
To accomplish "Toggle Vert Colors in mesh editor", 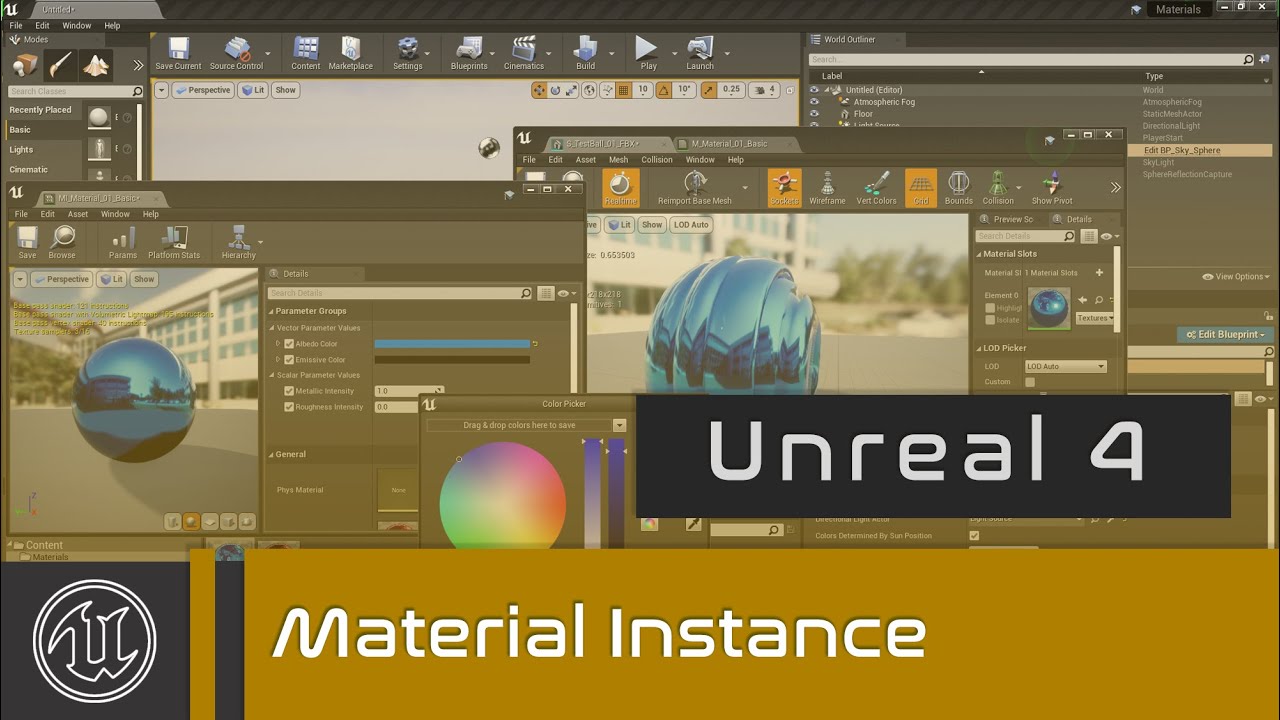I will point(877,188).
